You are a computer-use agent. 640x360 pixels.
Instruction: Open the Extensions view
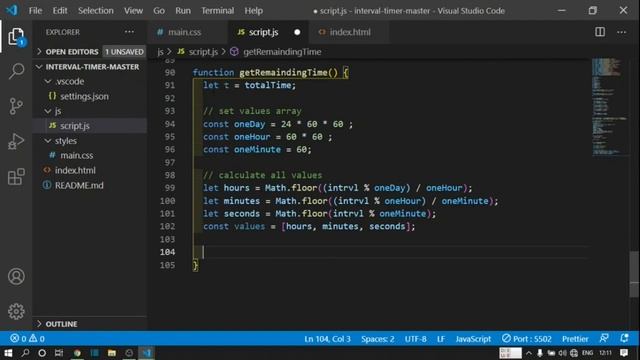(16, 176)
